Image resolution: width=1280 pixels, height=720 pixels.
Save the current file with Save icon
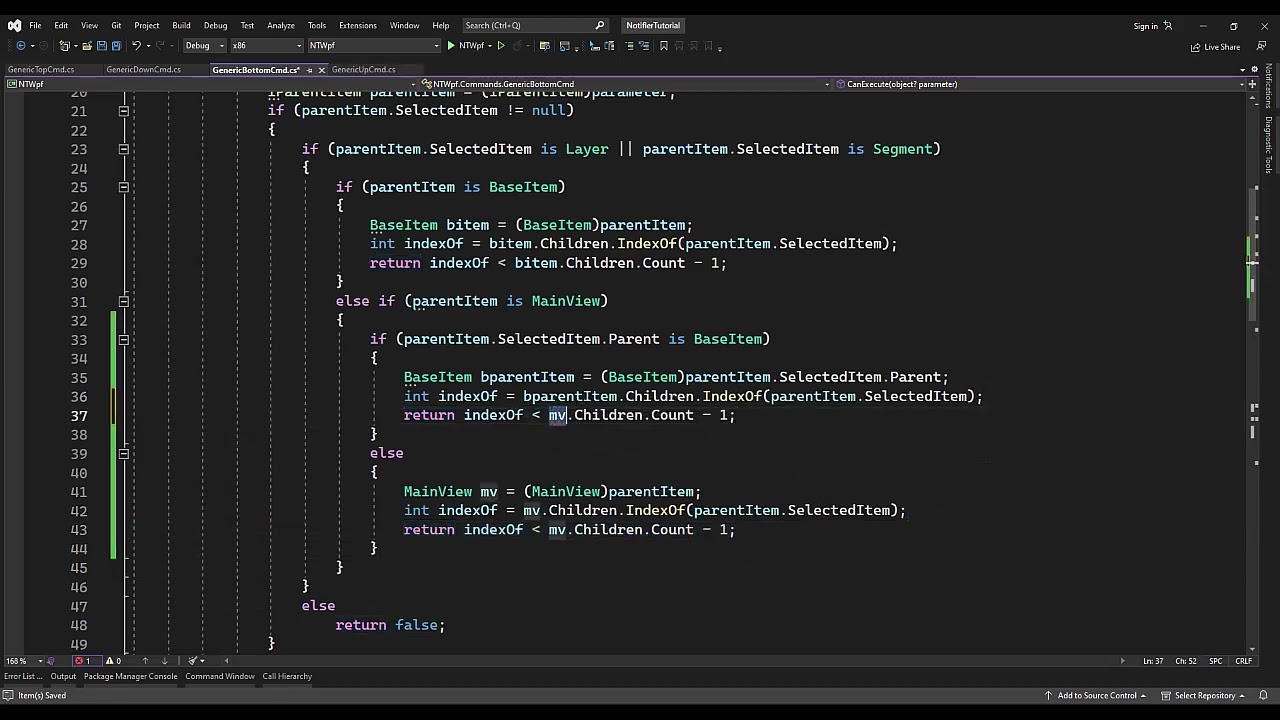click(x=102, y=45)
